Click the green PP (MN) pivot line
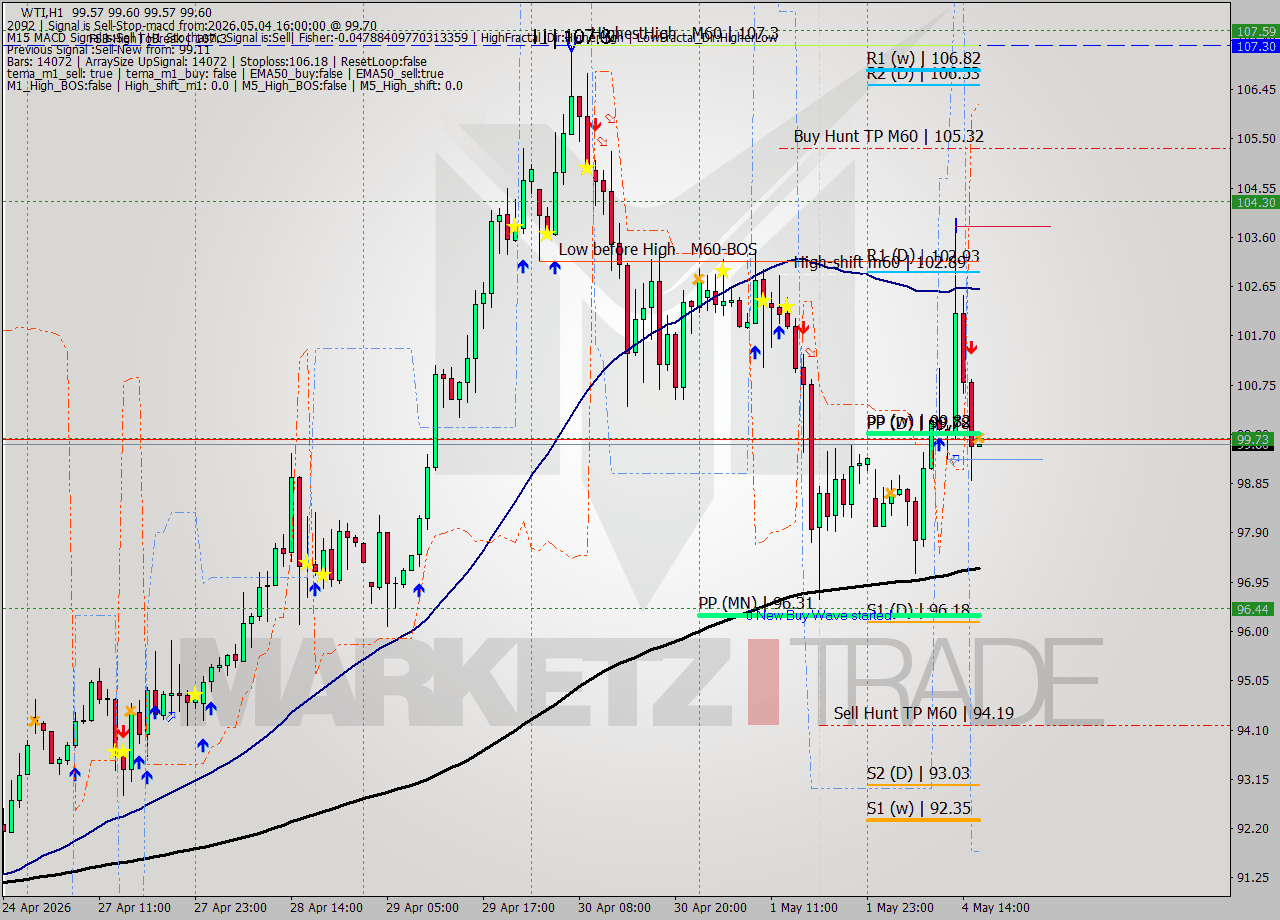Screen dimensions: 1280x920 pyautogui.click(x=839, y=616)
